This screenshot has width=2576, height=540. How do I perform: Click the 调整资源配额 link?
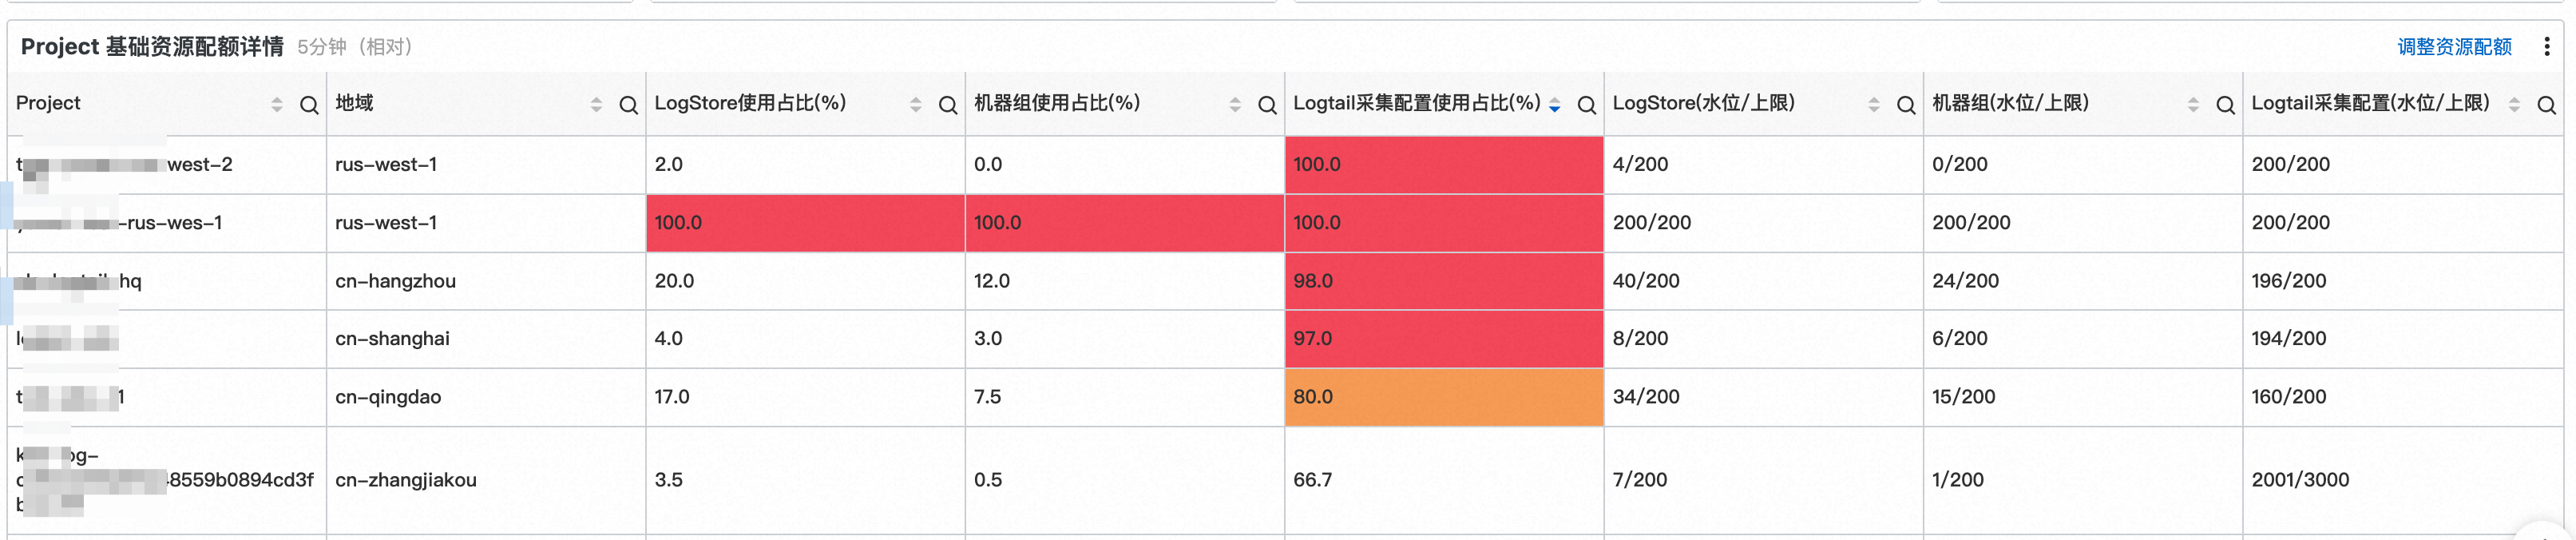pyautogui.click(x=2454, y=47)
